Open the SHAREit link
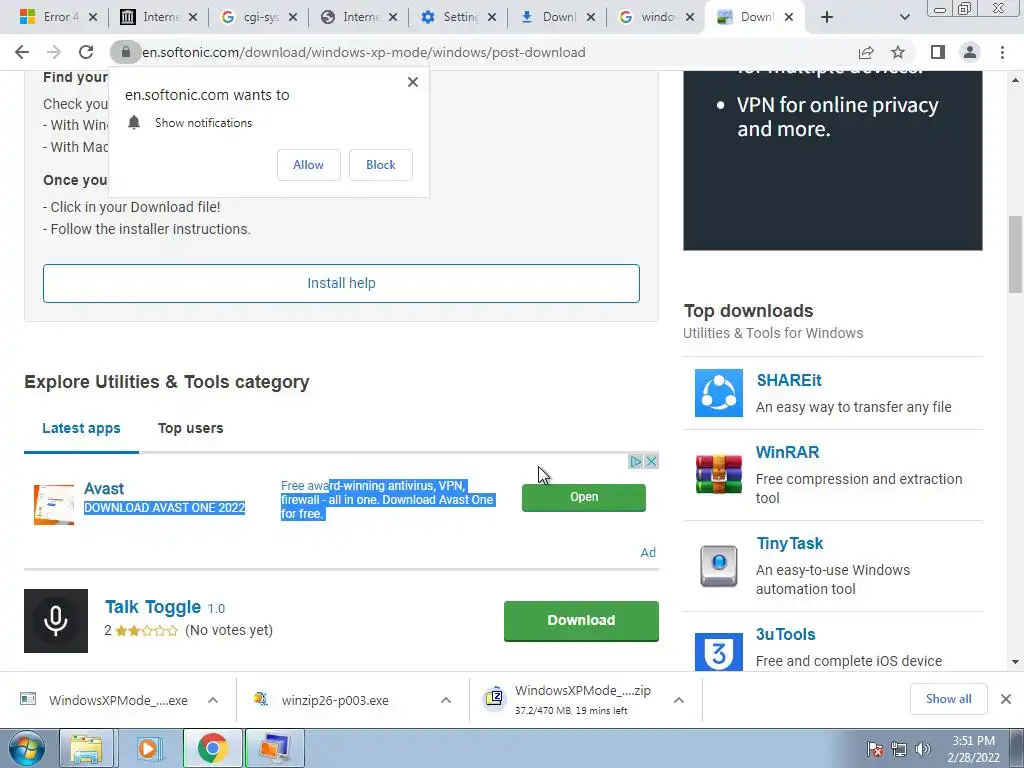Viewport: 1024px width, 768px height. coord(788,380)
